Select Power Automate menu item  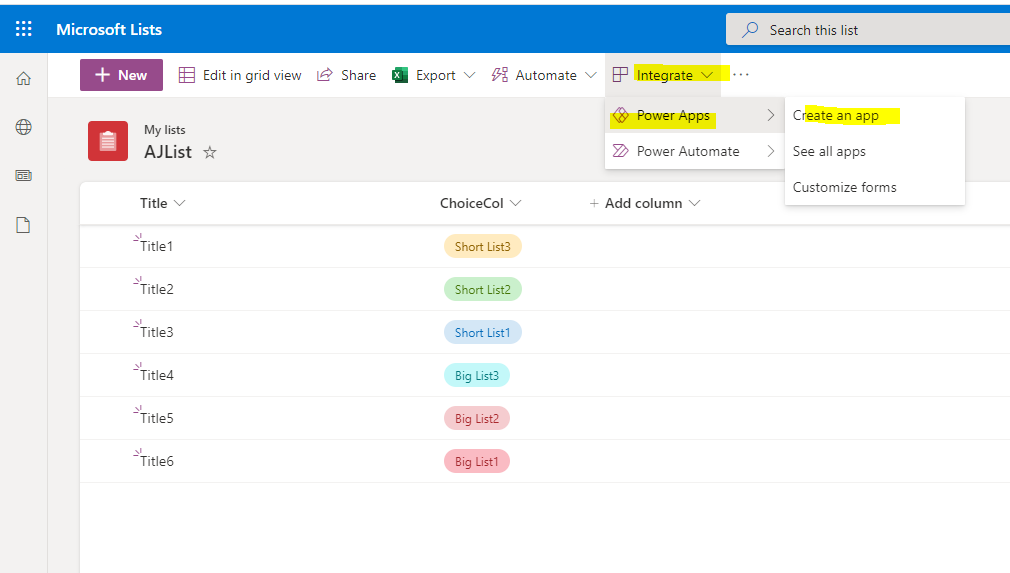[694, 151]
